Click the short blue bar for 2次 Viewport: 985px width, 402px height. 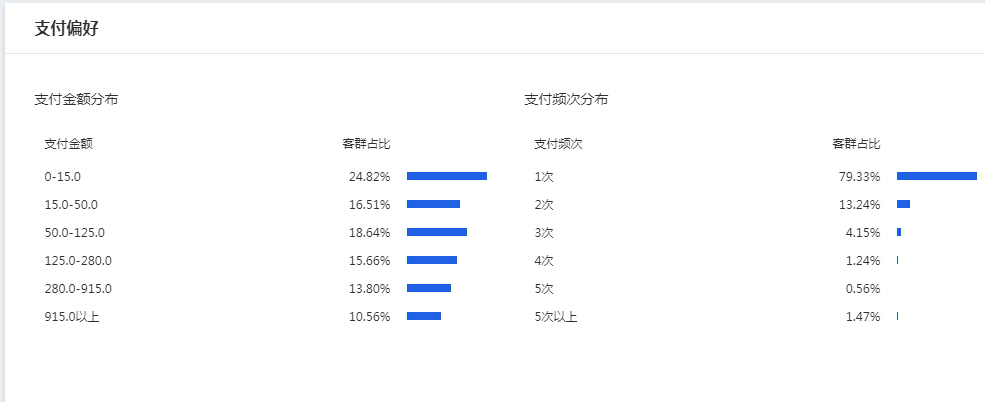(903, 204)
